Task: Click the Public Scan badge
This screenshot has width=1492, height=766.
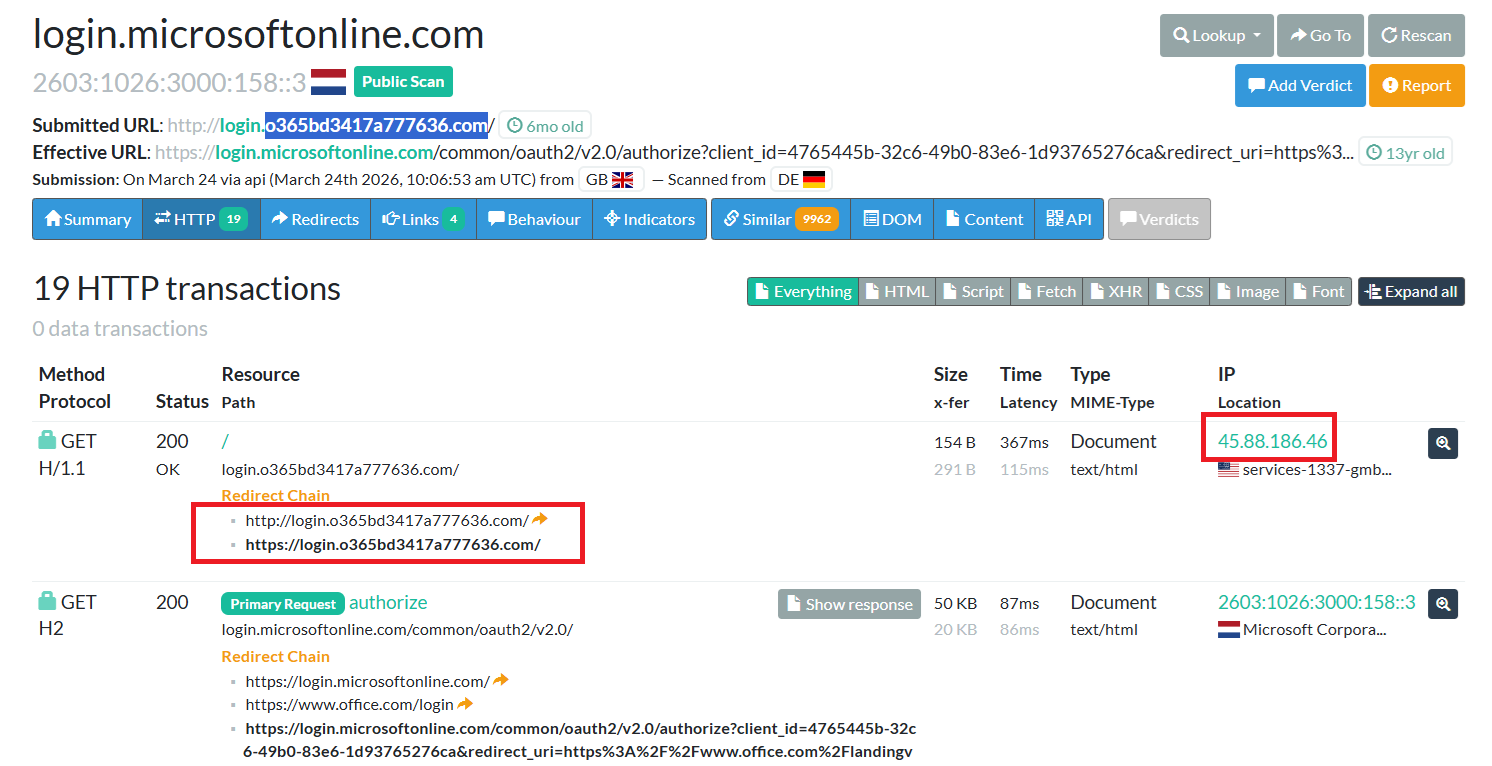Action: 403,82
